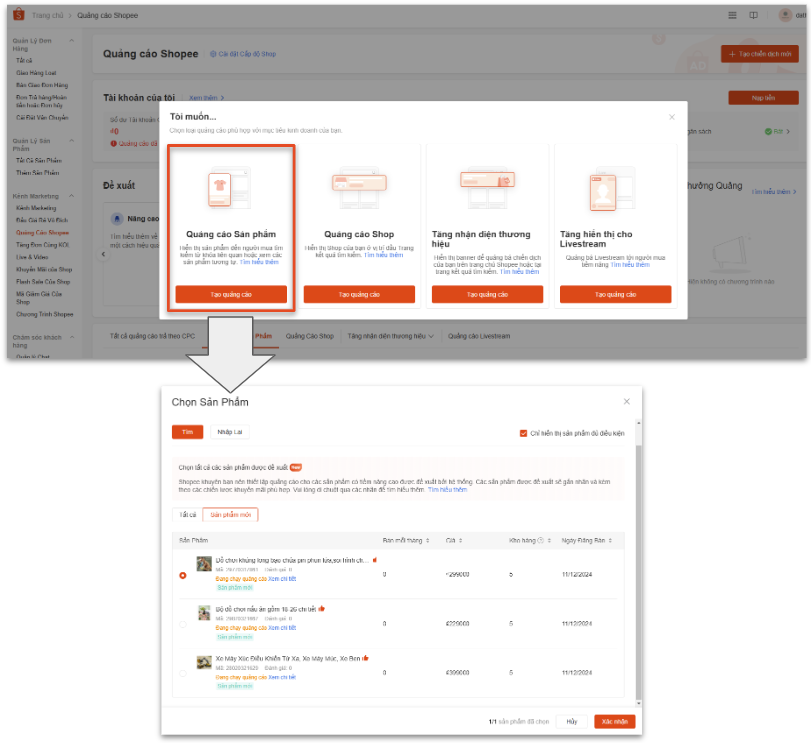
Task: Click Tạo quảng cáo under Quảng cáo Shop
Action: click(358, 294)
